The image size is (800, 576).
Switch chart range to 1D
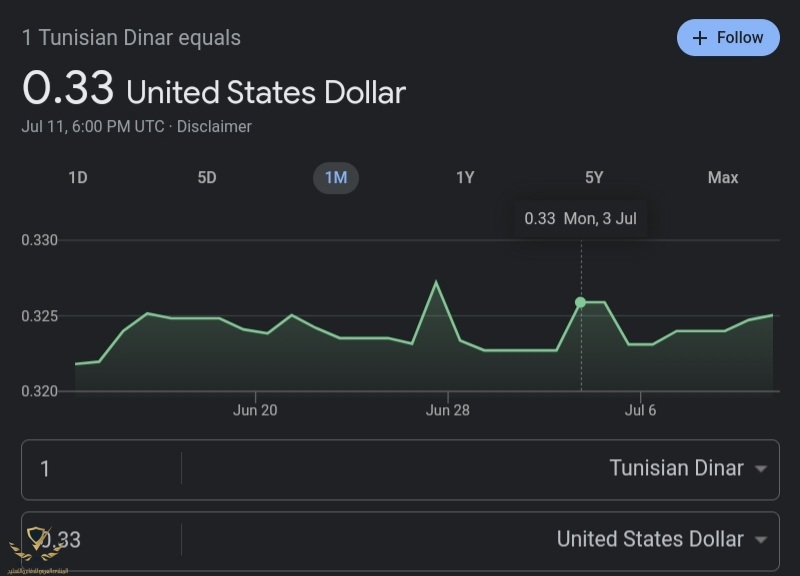[x=78, y=178]
